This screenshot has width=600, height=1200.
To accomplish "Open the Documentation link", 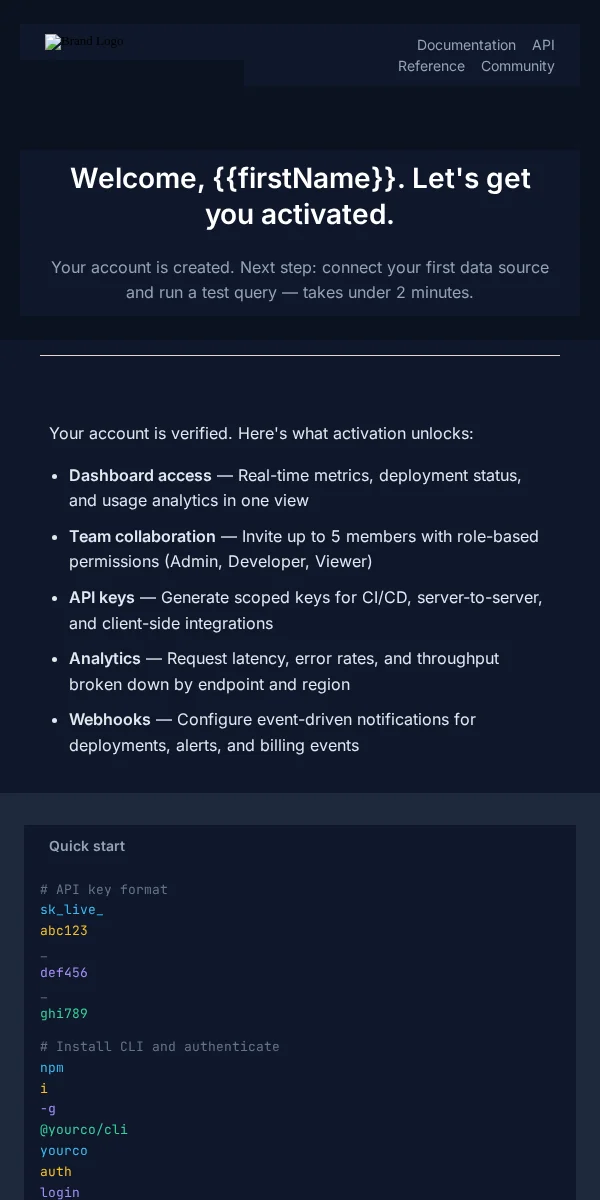I will pos(466,45).
